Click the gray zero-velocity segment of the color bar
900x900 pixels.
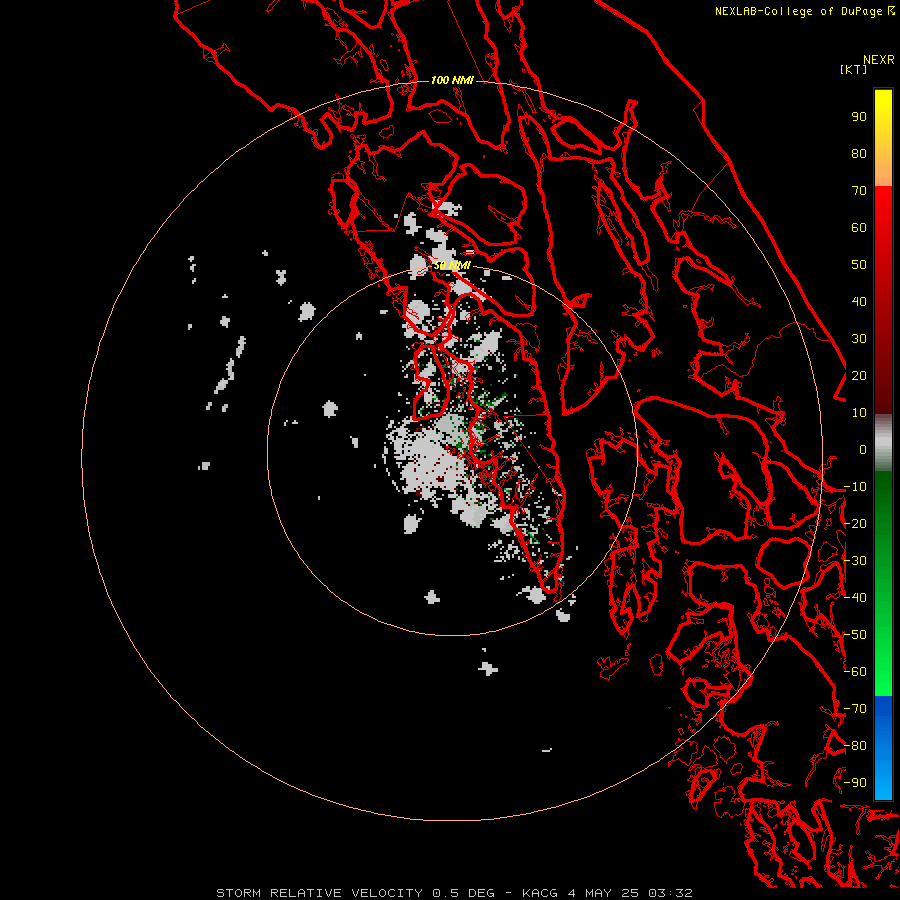(x=883, y=443)
